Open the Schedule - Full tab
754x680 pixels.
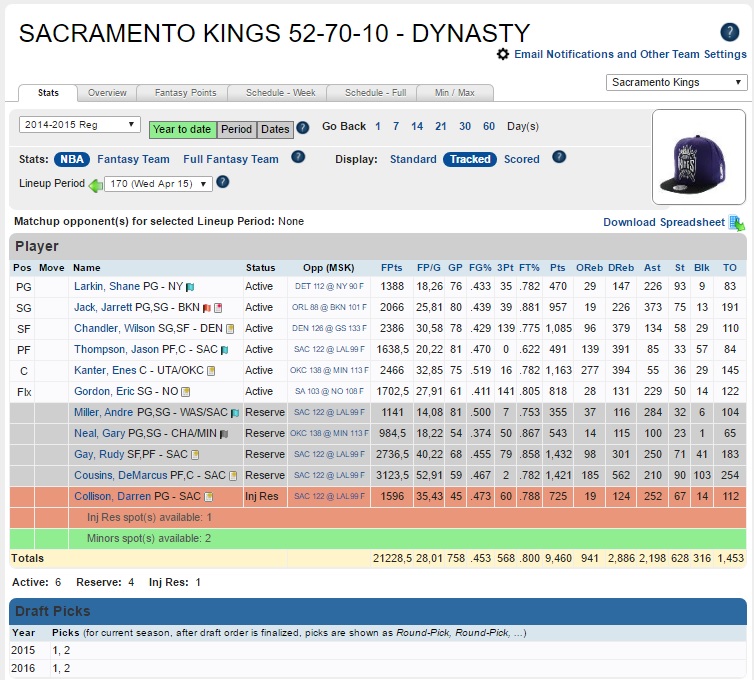pos(376,93)
